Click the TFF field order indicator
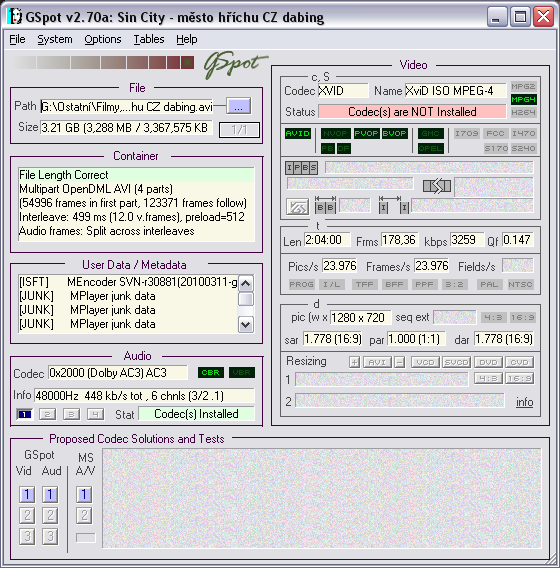This screenshot has width=560, height=568. 364,284
